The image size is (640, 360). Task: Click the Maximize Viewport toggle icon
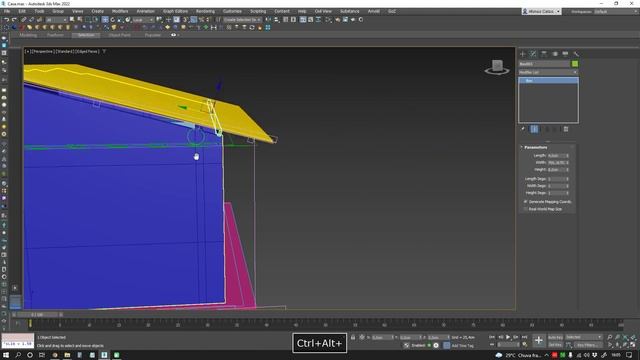[633, 345]
